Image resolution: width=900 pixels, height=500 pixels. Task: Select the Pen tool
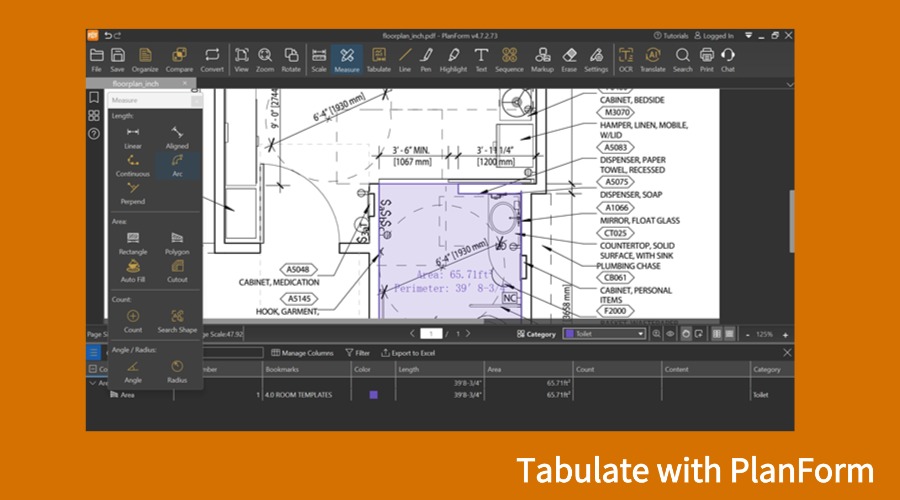pyautogui.click(x=425, y=60)
